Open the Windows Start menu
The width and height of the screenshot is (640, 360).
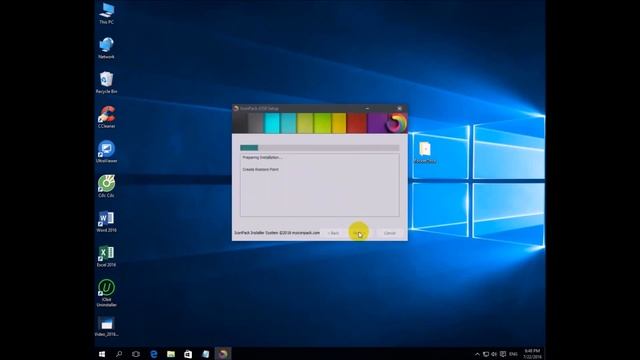tap(102, 354)
